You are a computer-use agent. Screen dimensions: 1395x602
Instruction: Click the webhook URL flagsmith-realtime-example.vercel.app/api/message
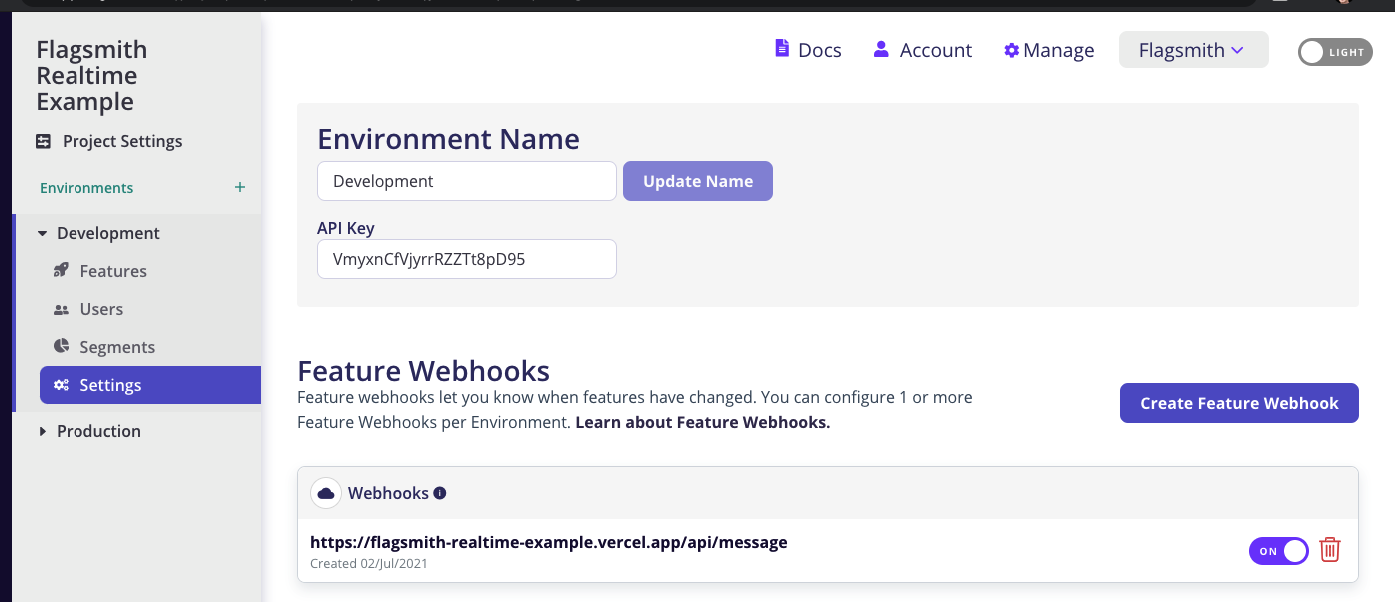tap(549, 543)
